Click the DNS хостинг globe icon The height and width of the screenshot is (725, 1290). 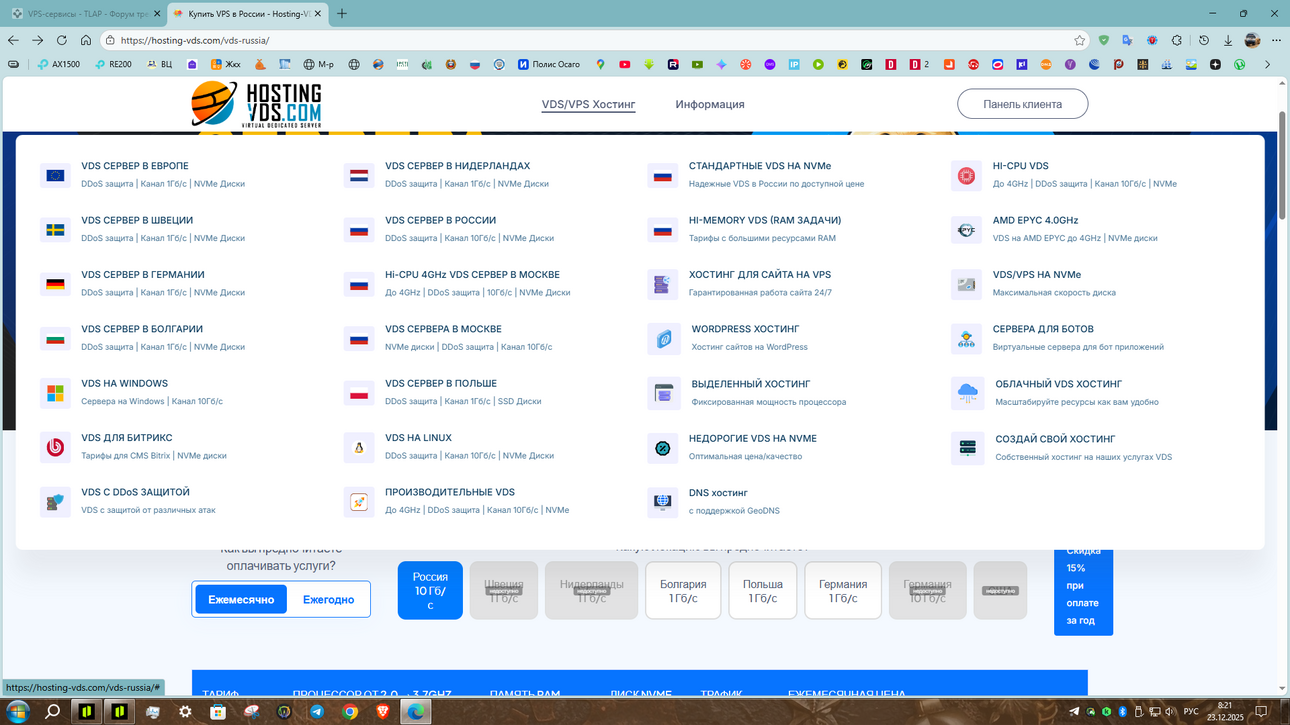pyautogui.click(x=662, y=502)
